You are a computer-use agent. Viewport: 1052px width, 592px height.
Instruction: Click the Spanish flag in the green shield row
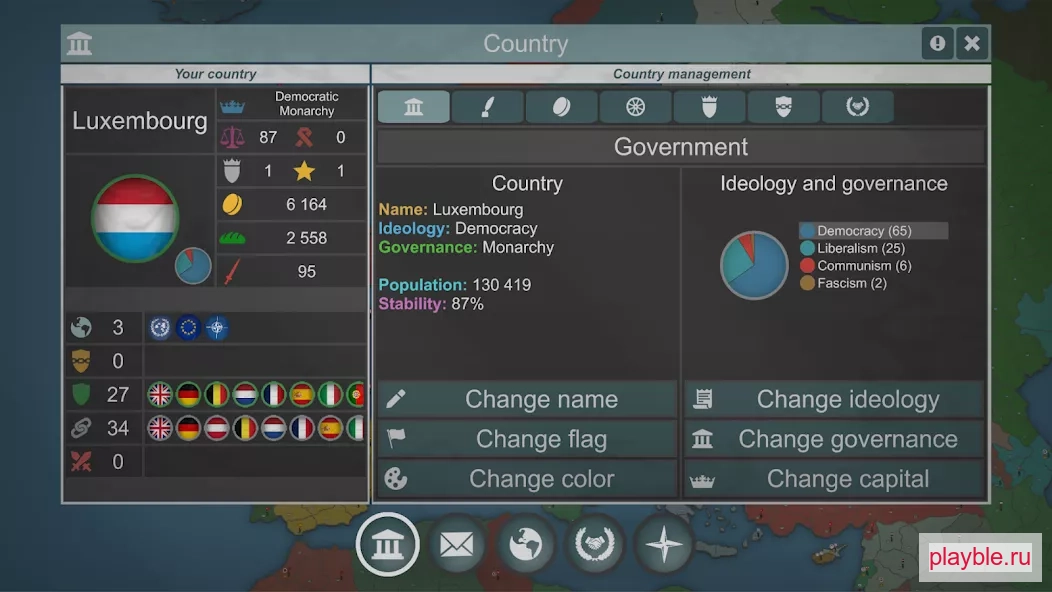302,395
